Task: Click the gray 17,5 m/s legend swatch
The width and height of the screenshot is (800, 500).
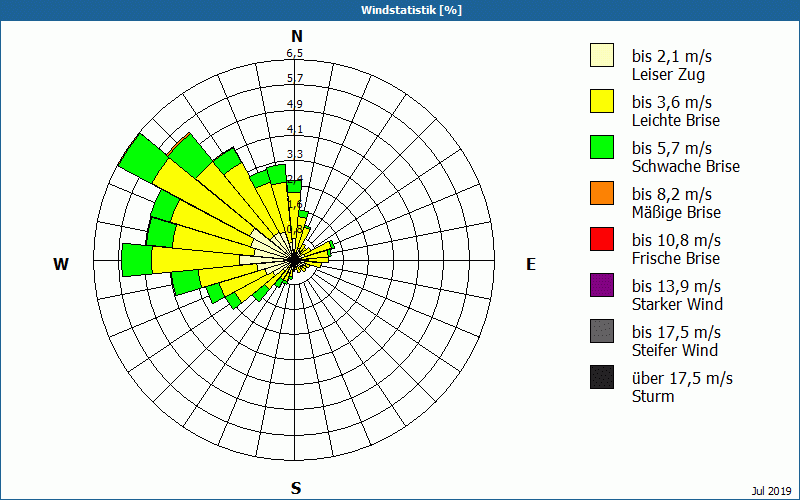Action: [x=602, y=331]
